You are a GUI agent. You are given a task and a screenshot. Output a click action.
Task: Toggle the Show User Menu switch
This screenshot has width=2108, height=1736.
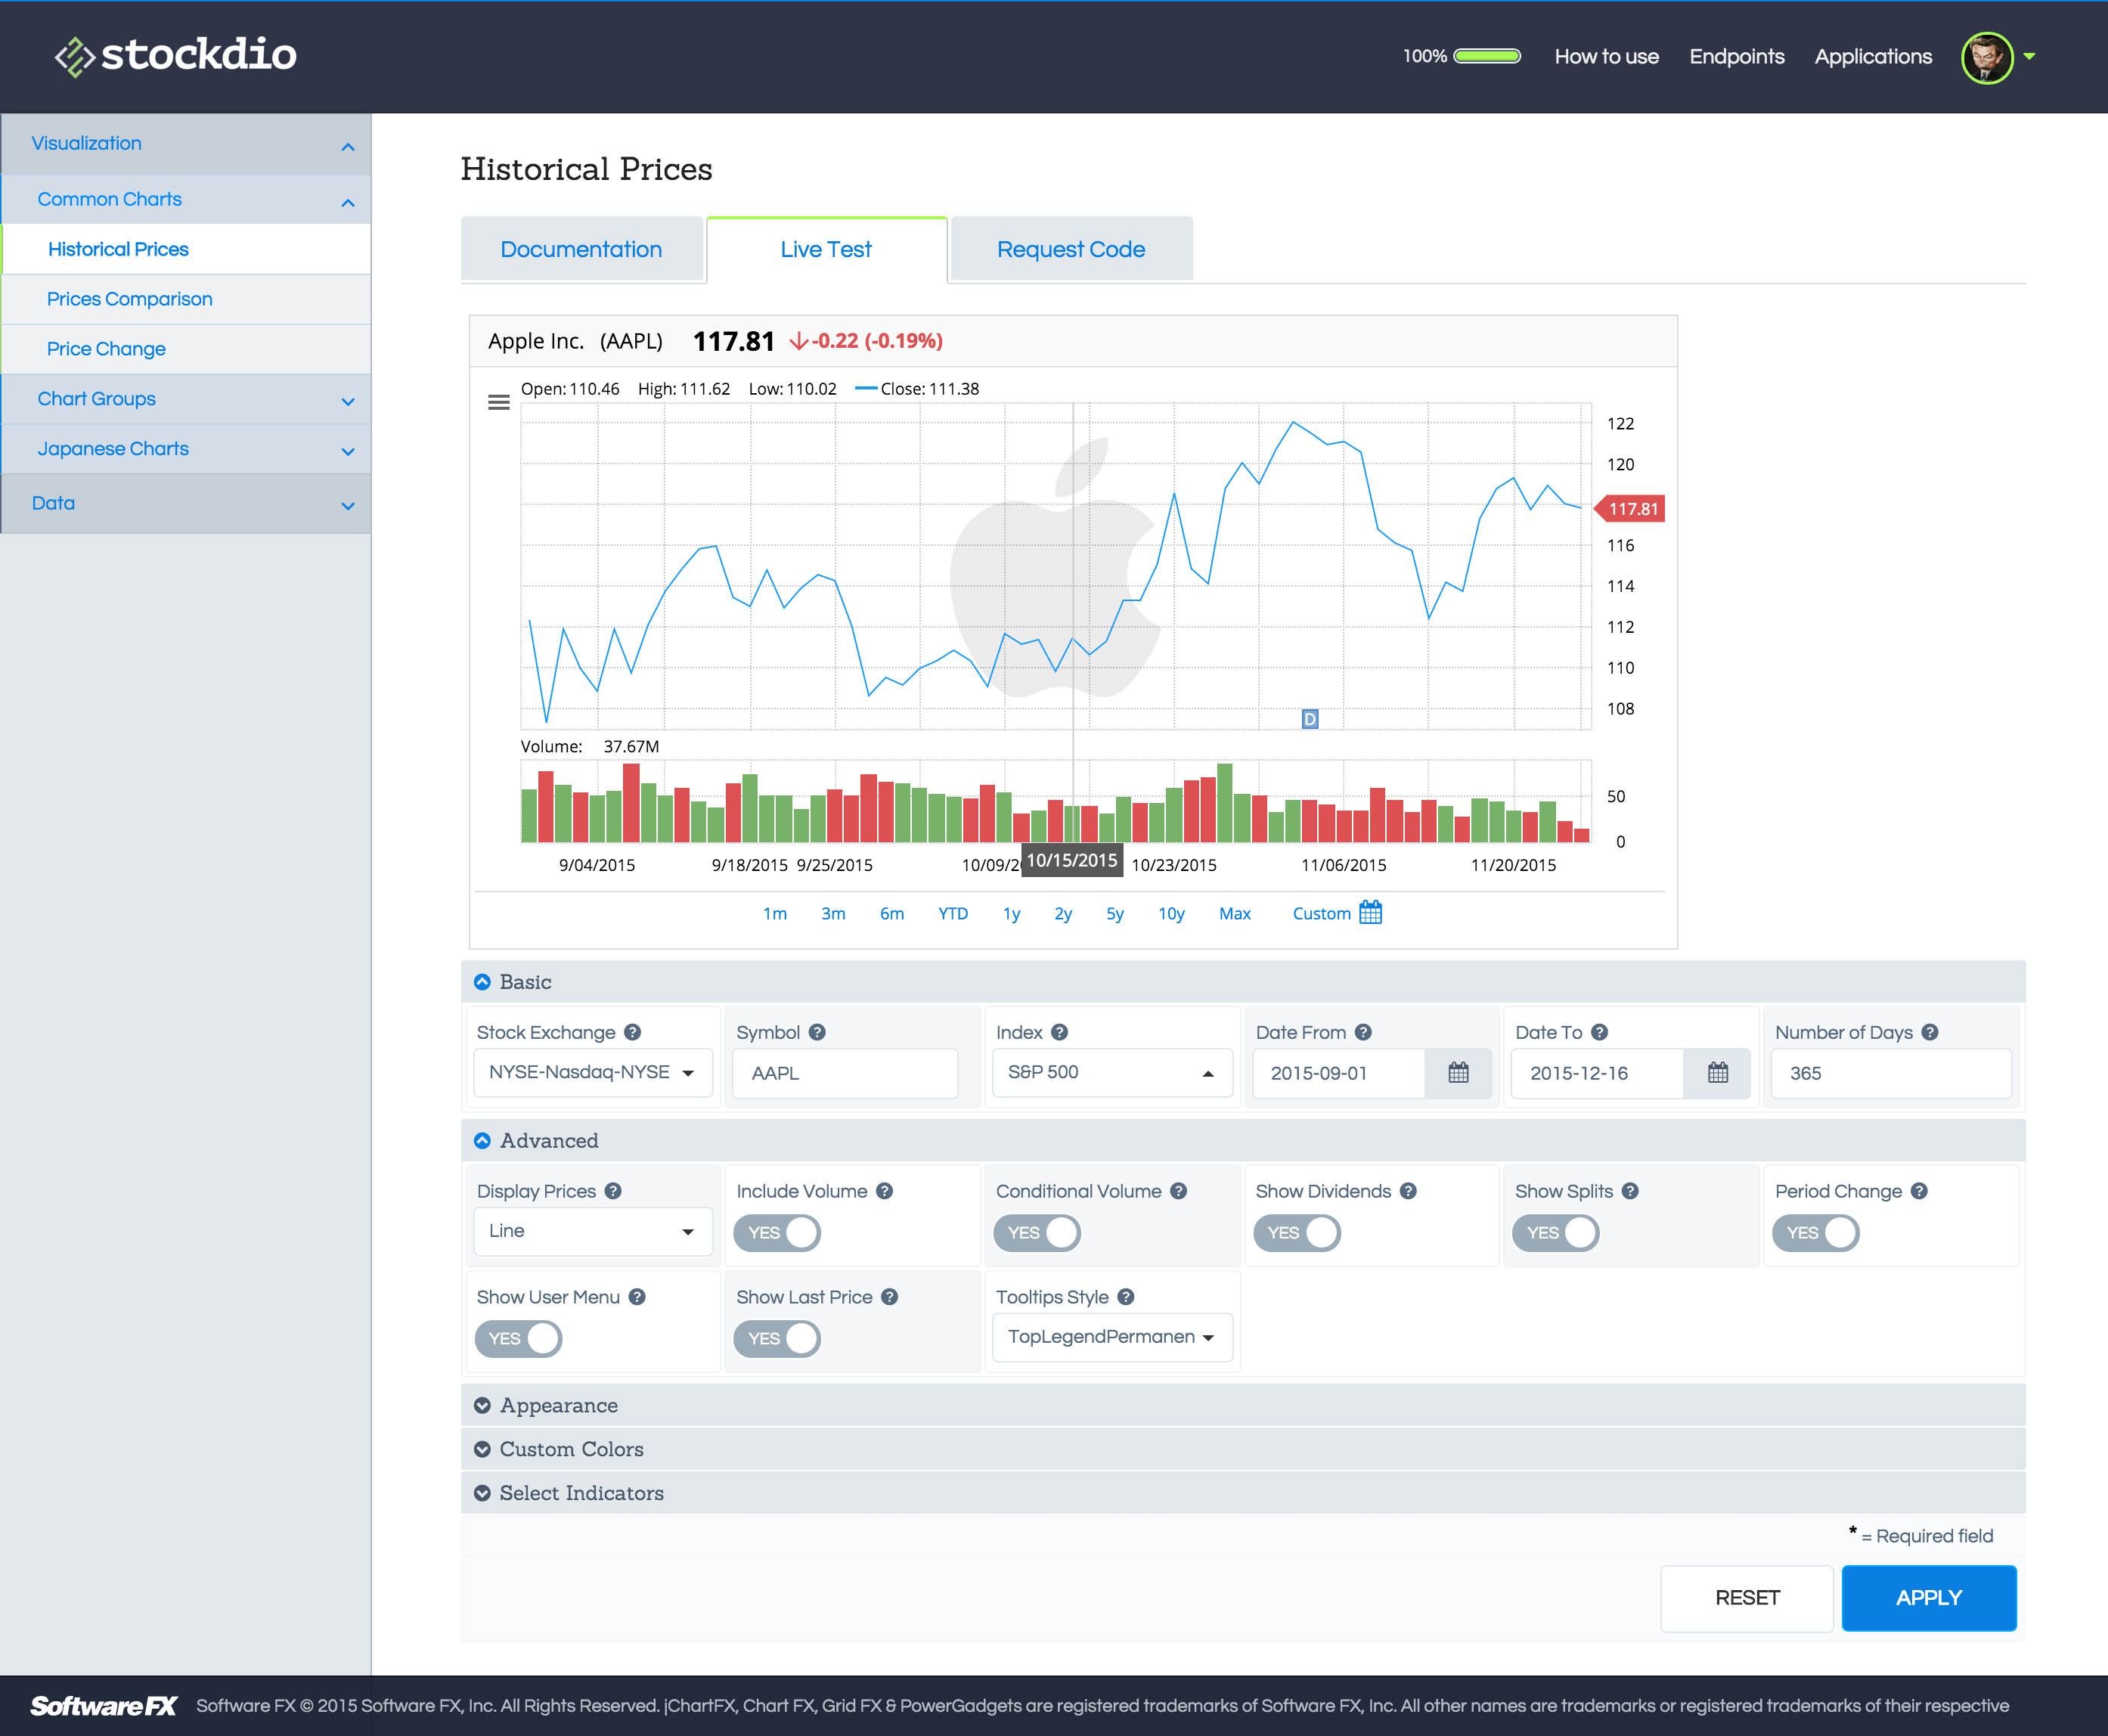(x=518, y=1339)
